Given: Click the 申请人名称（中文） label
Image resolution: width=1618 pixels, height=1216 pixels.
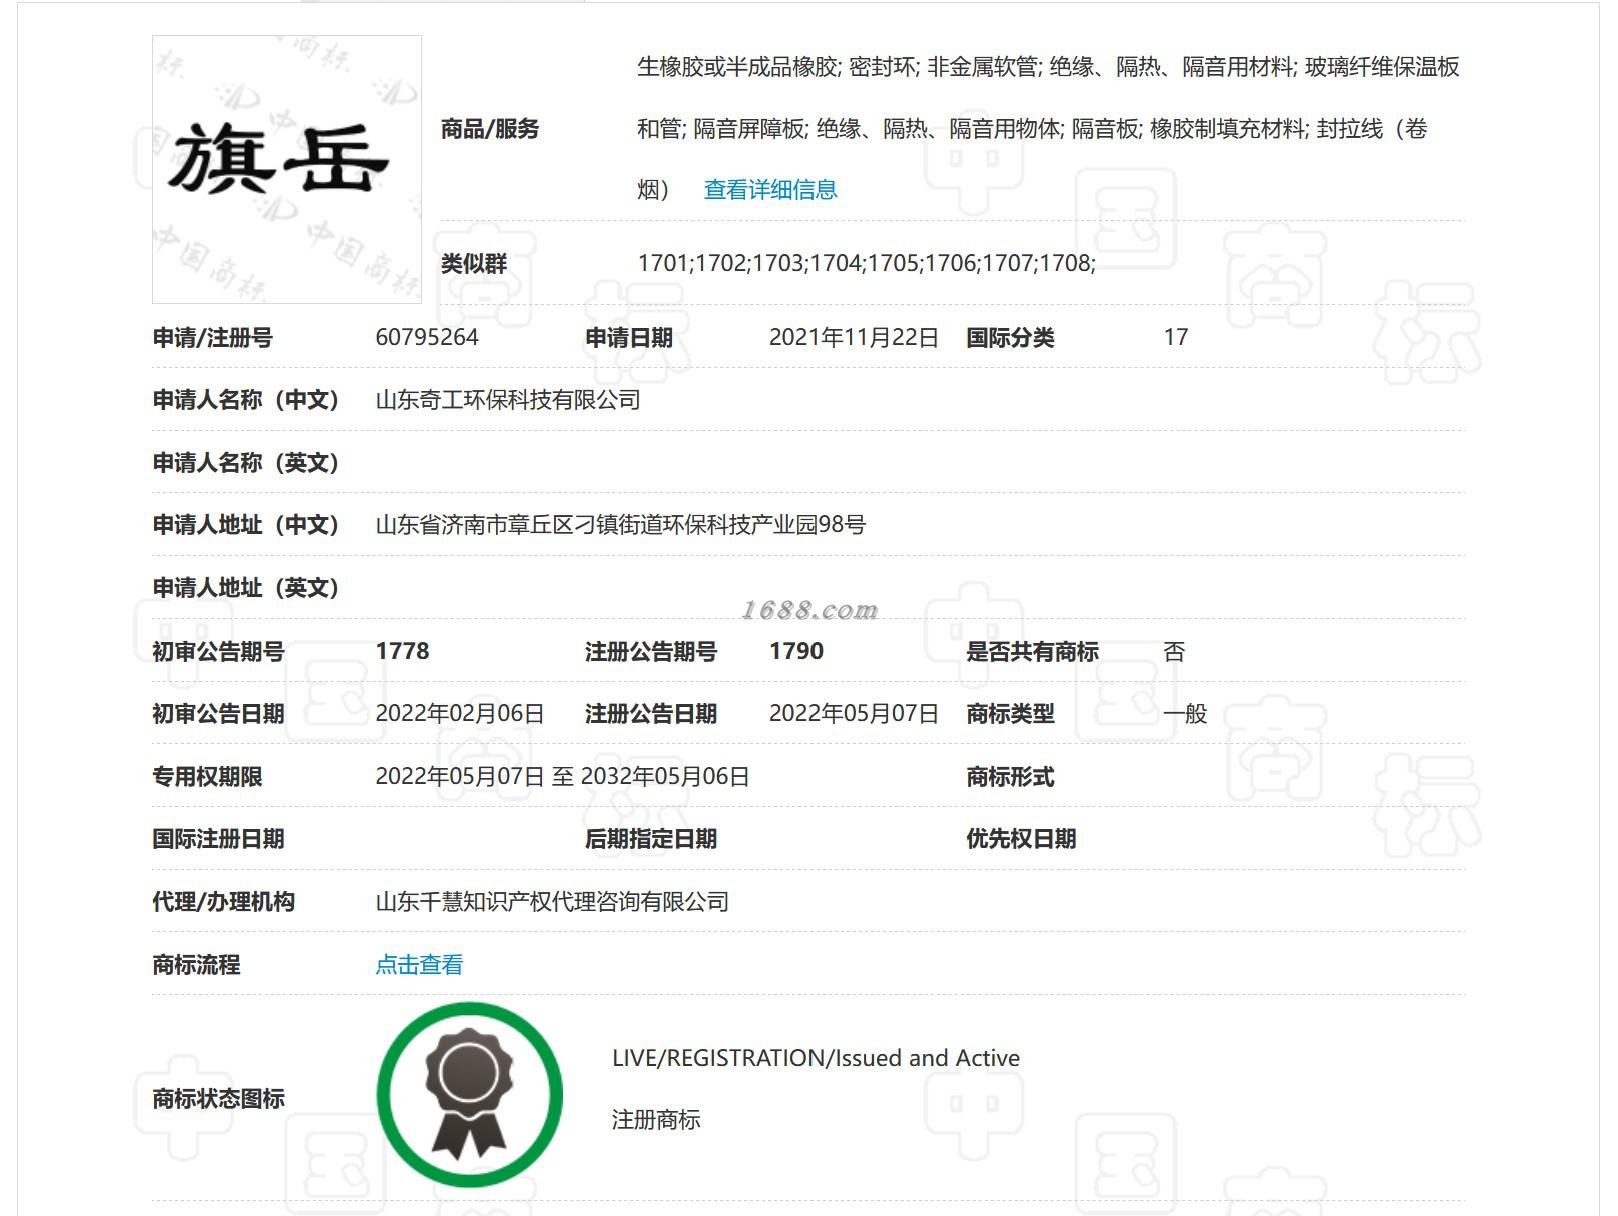Looking at the screenshot, I should (x=246, y=400).
